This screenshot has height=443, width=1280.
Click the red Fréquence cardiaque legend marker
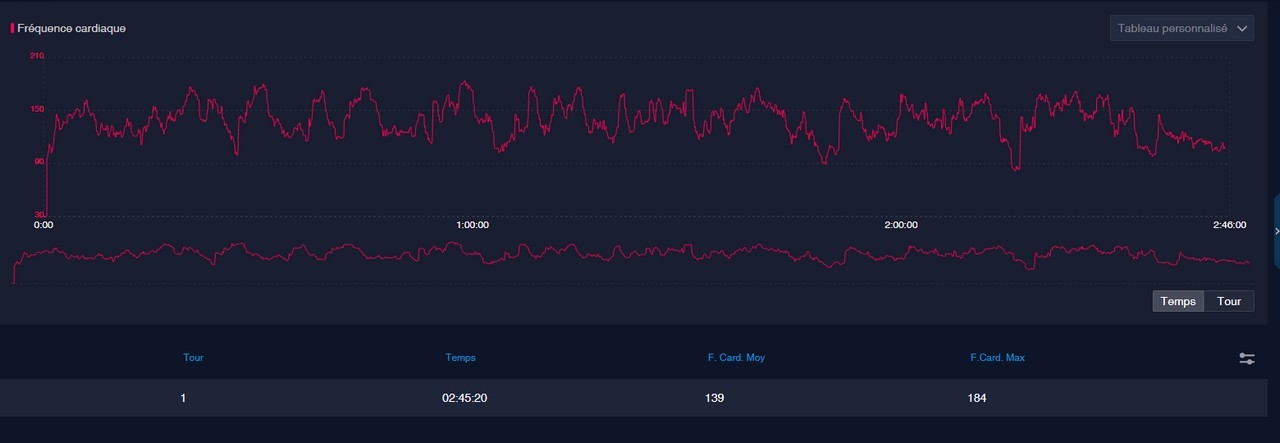[x=12, y=28]
